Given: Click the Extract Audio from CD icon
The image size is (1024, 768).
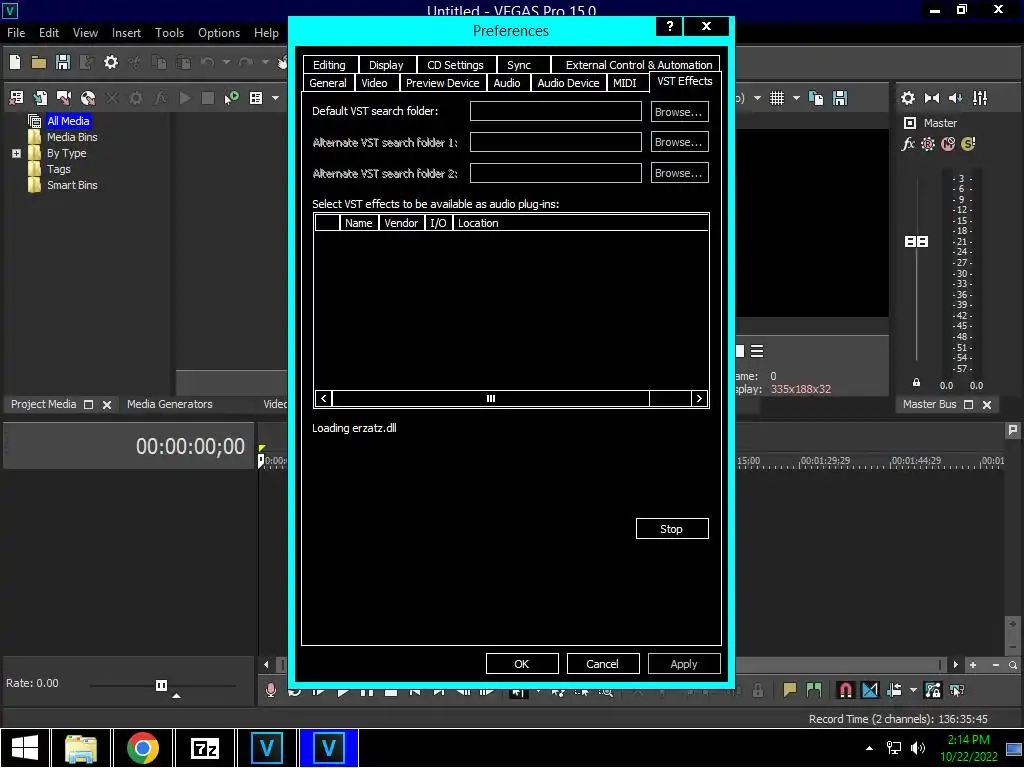Looking at the screenshot, I should pyautogui.click(x=88, y=98).
